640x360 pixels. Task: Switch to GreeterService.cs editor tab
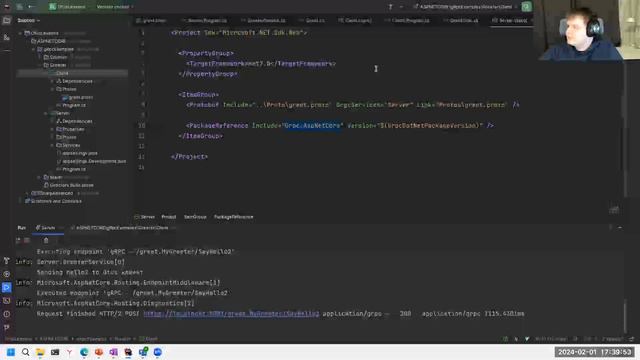point(263,20)
